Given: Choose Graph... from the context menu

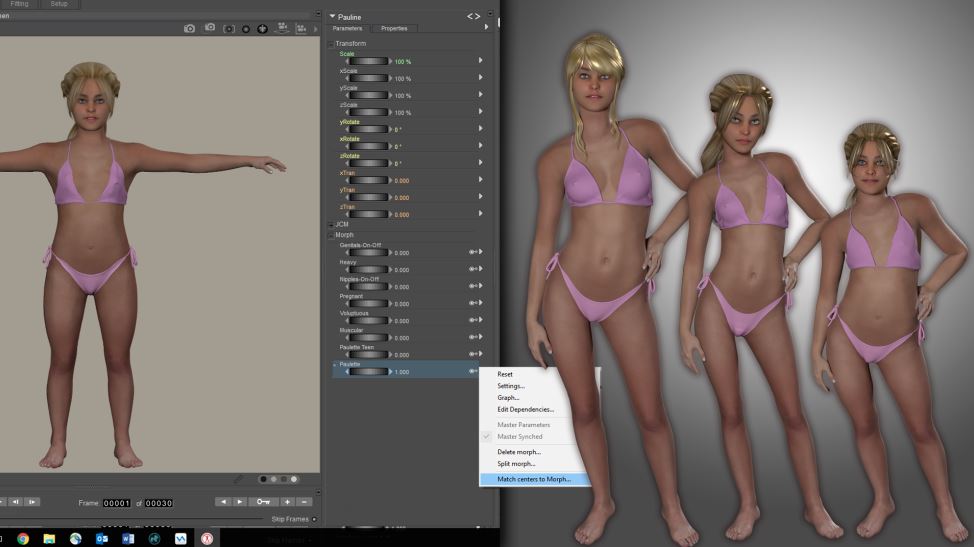Looking at the screenshot, I should pyautogui.click(x=508, y=398).
